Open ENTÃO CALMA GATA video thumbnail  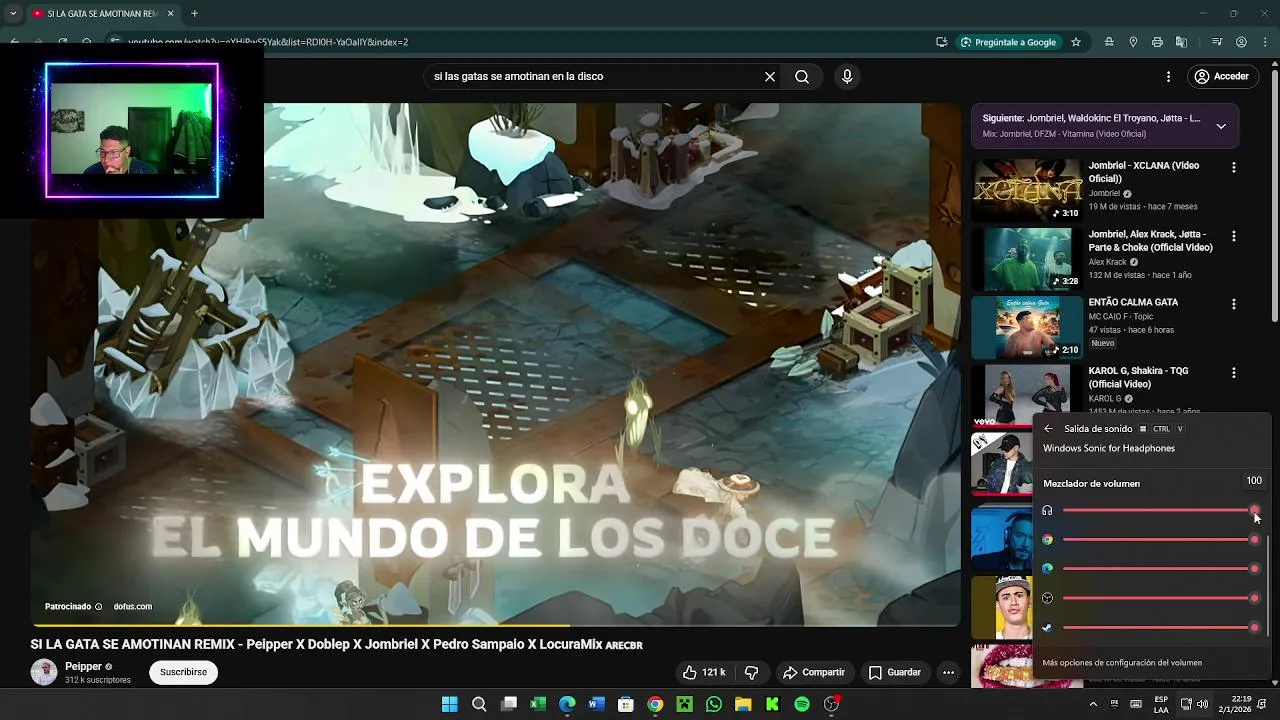[x=1027, y=327]
